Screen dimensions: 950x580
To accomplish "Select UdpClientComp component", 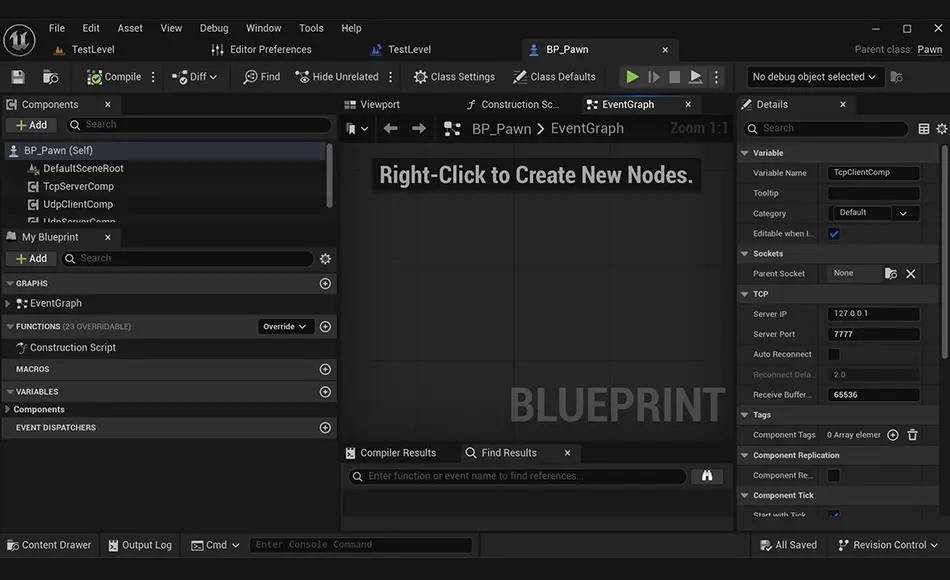I will tap(78, 204).
